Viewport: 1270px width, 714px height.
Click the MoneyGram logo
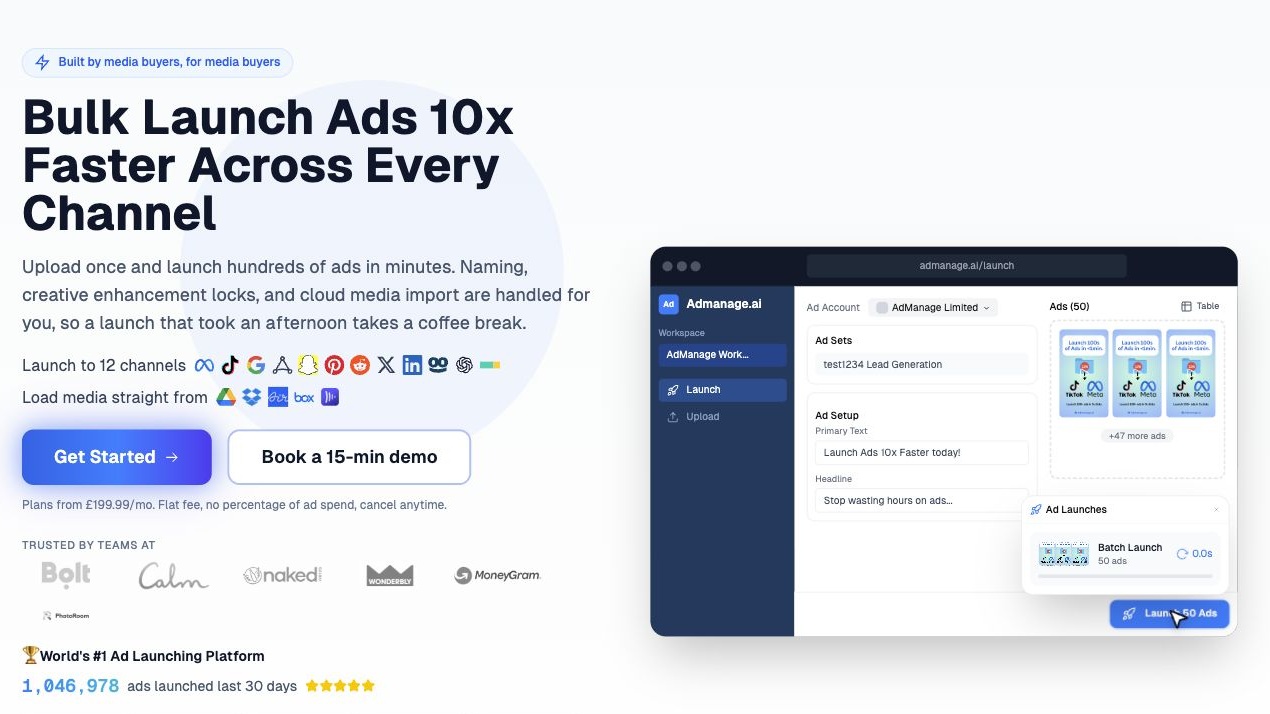pos(498,575)
